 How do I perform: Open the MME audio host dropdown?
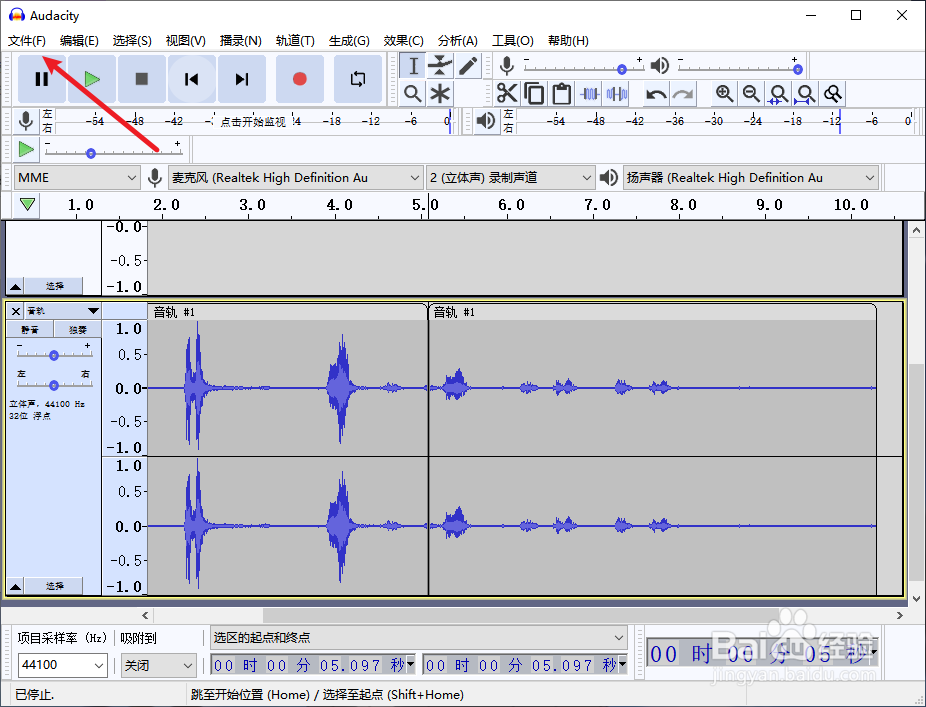(77, 178)
